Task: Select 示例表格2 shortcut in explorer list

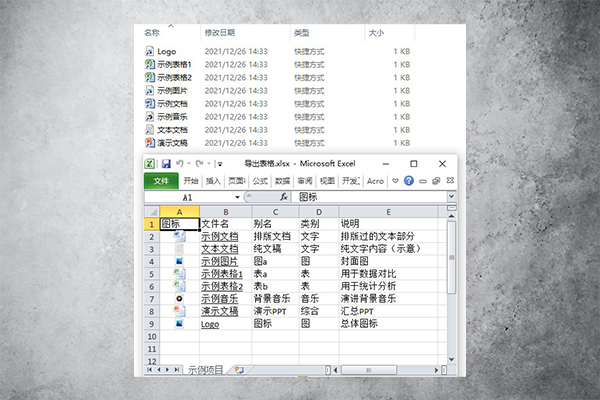Action: point(168,77)
